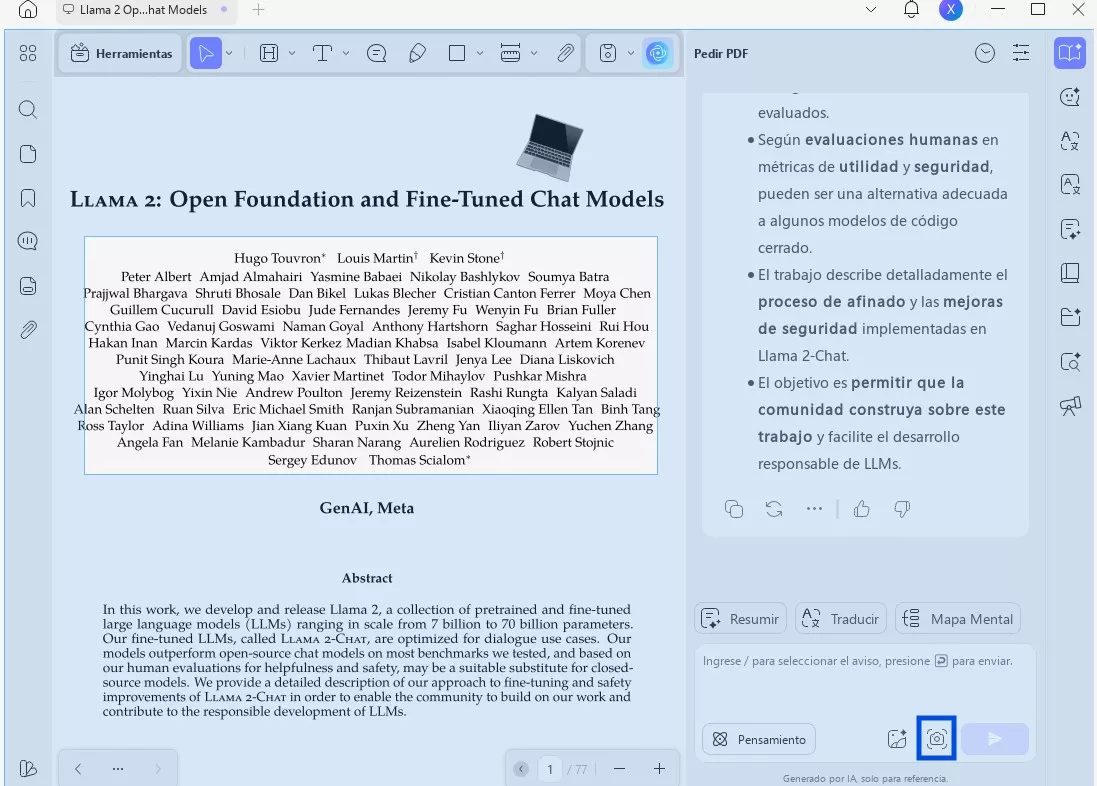
Task: Open the attachments paperclip in left sidebar
Action: click(x=28, y=330)
